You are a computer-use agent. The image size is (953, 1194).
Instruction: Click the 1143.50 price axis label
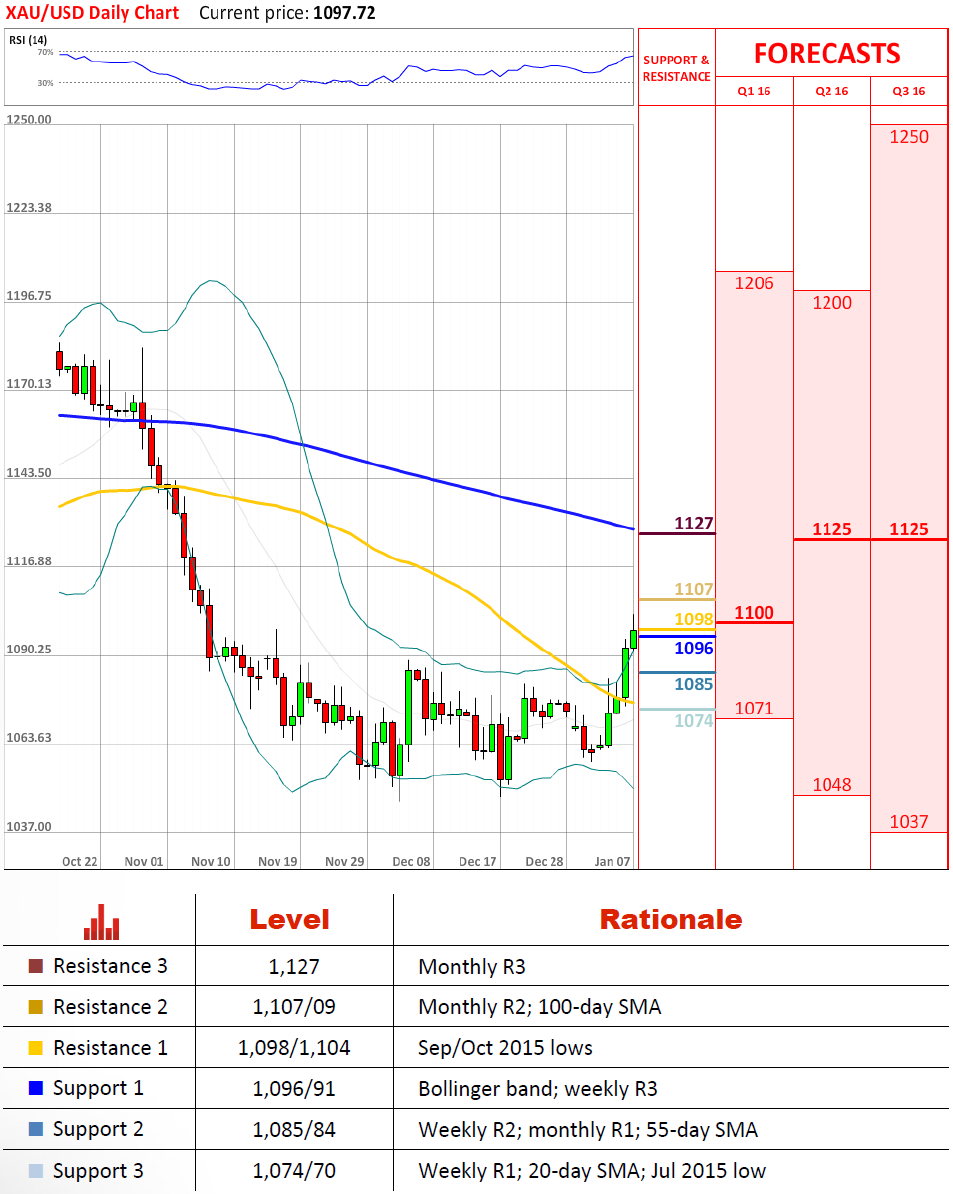29,473
